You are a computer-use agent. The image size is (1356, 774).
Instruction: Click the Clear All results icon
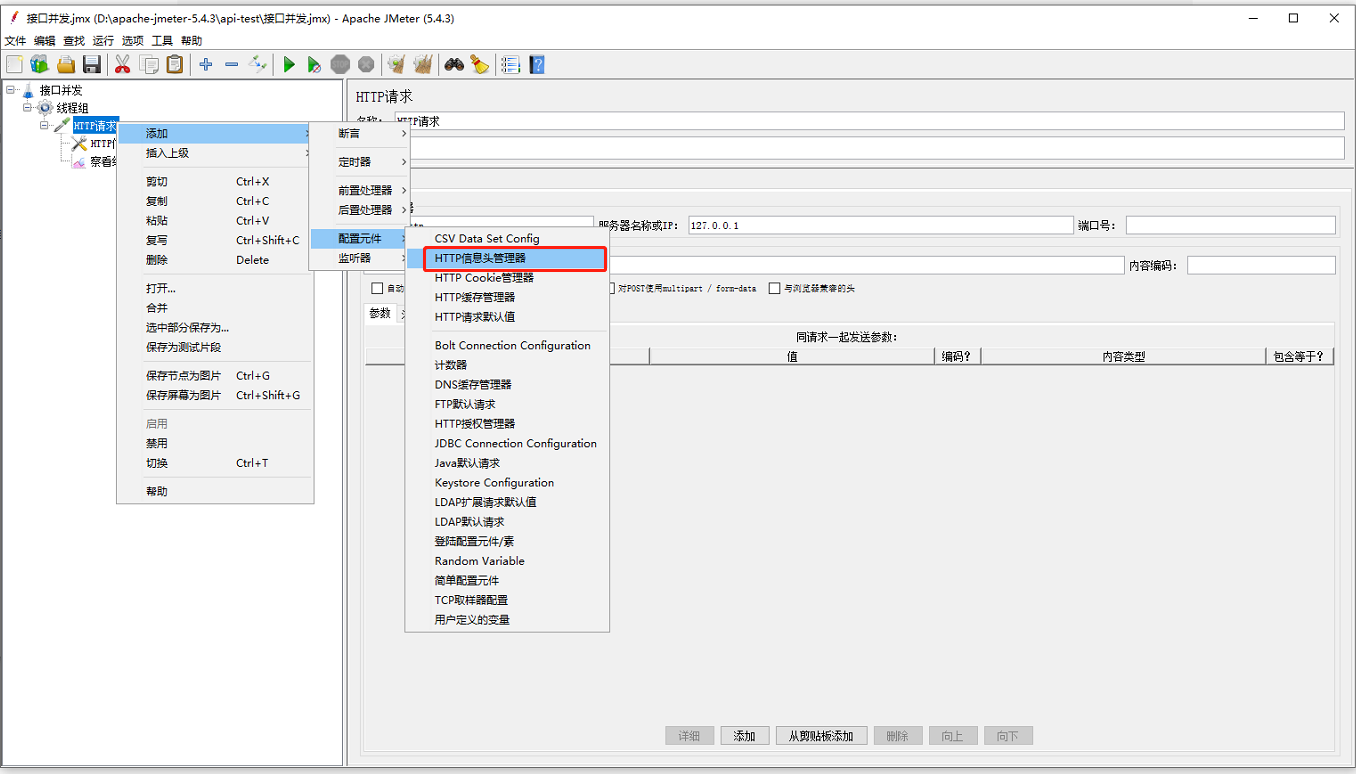423,65
